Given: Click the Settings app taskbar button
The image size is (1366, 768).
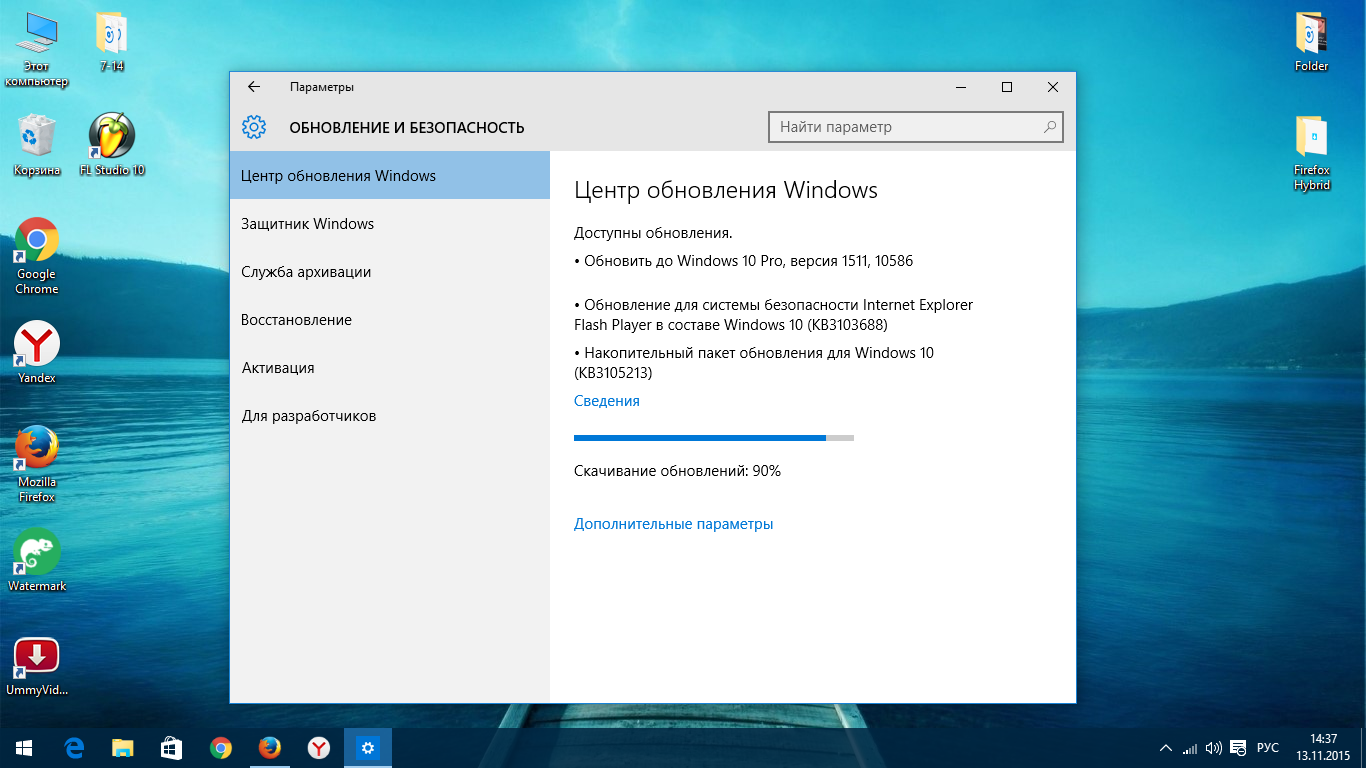Looking at the screenshot, I should pos(368,748).
